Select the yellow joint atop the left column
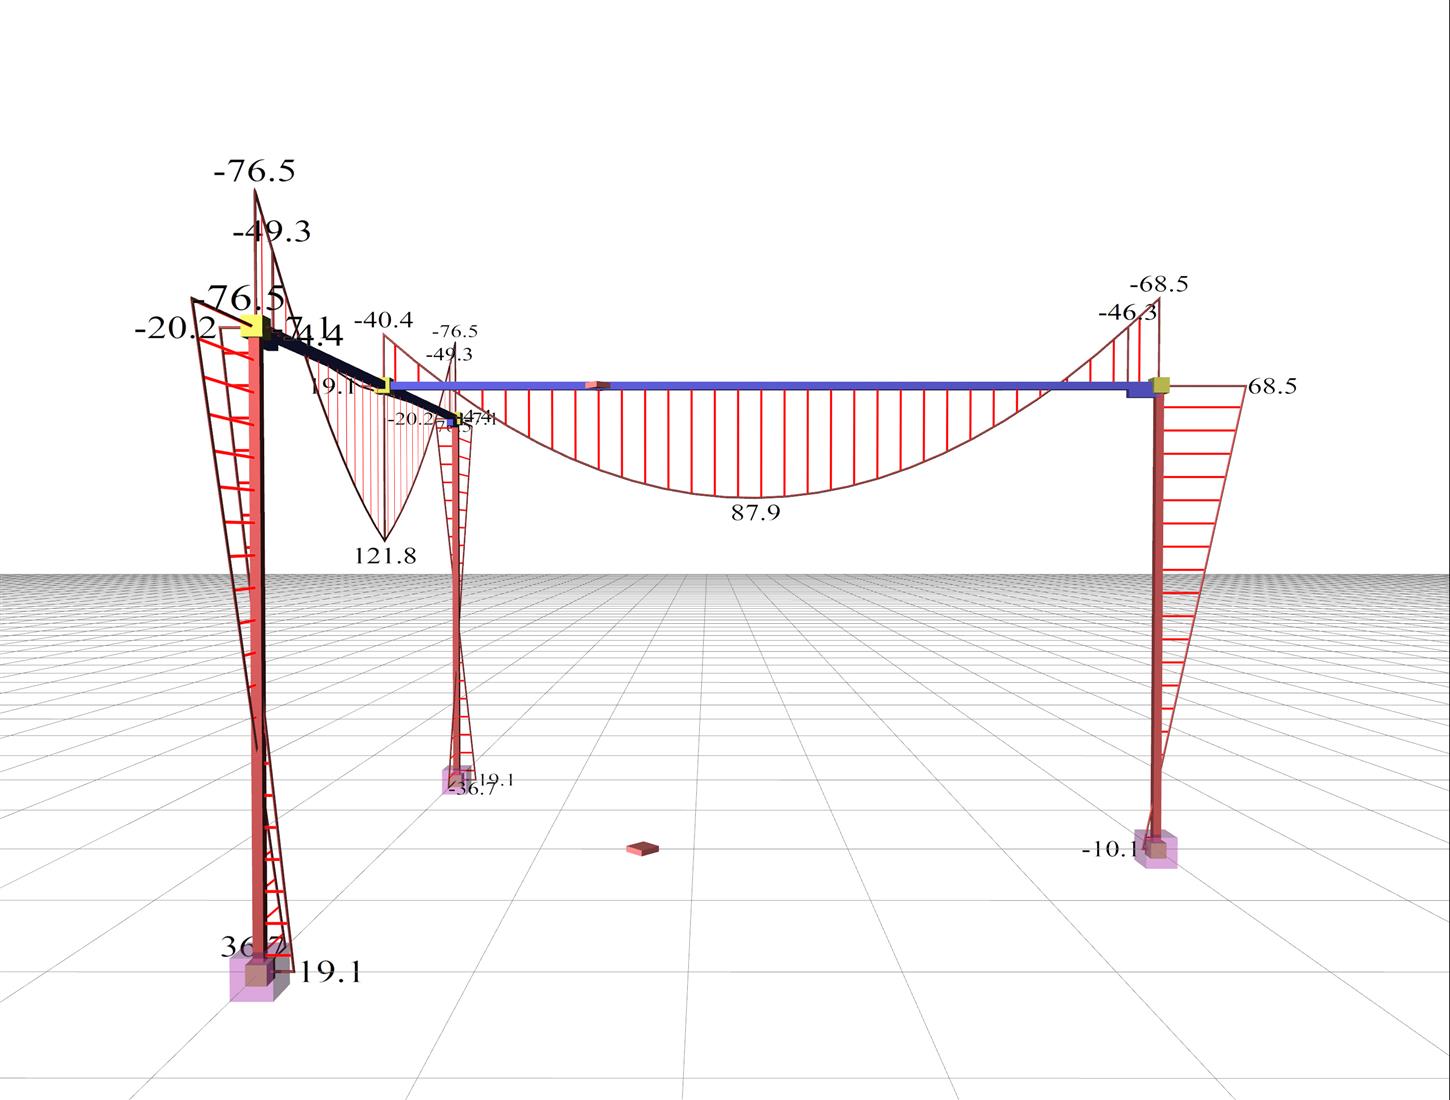Image resolution: width=1450 pixels, height=1100 pixels. point(251,327)
